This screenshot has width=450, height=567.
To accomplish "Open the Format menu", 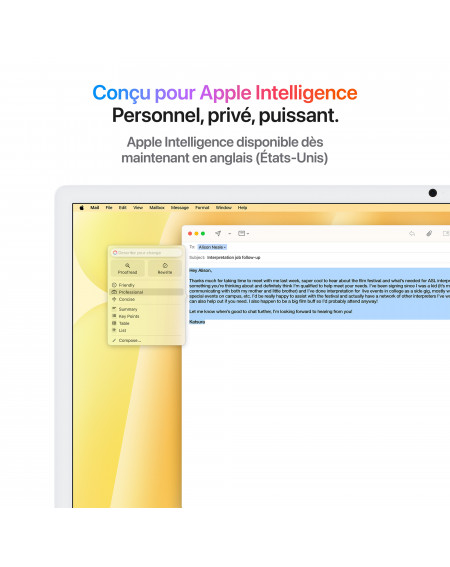I will [x=202, y=208].
